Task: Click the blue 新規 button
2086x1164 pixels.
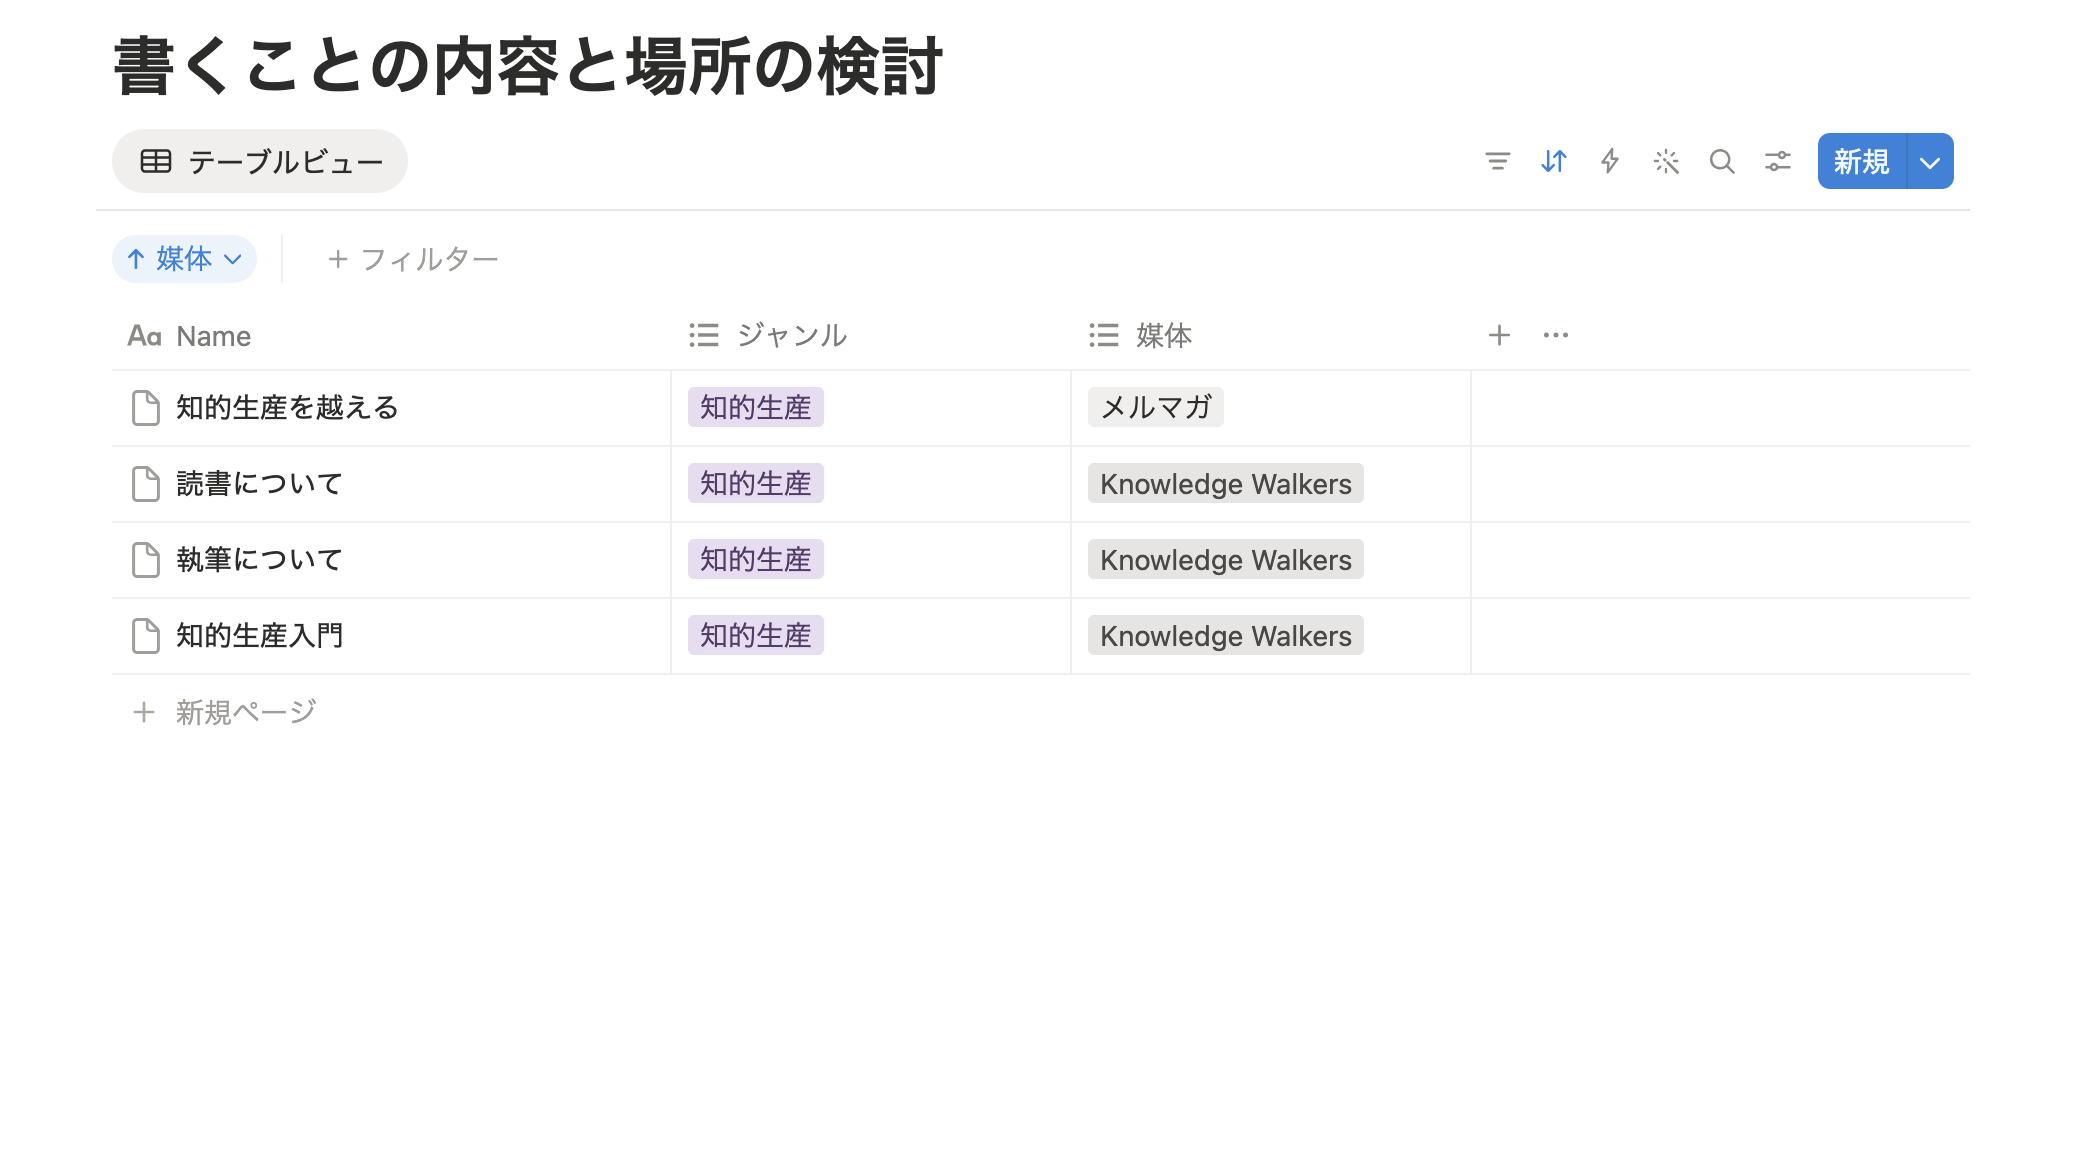Action: [x=1862, y=161]
